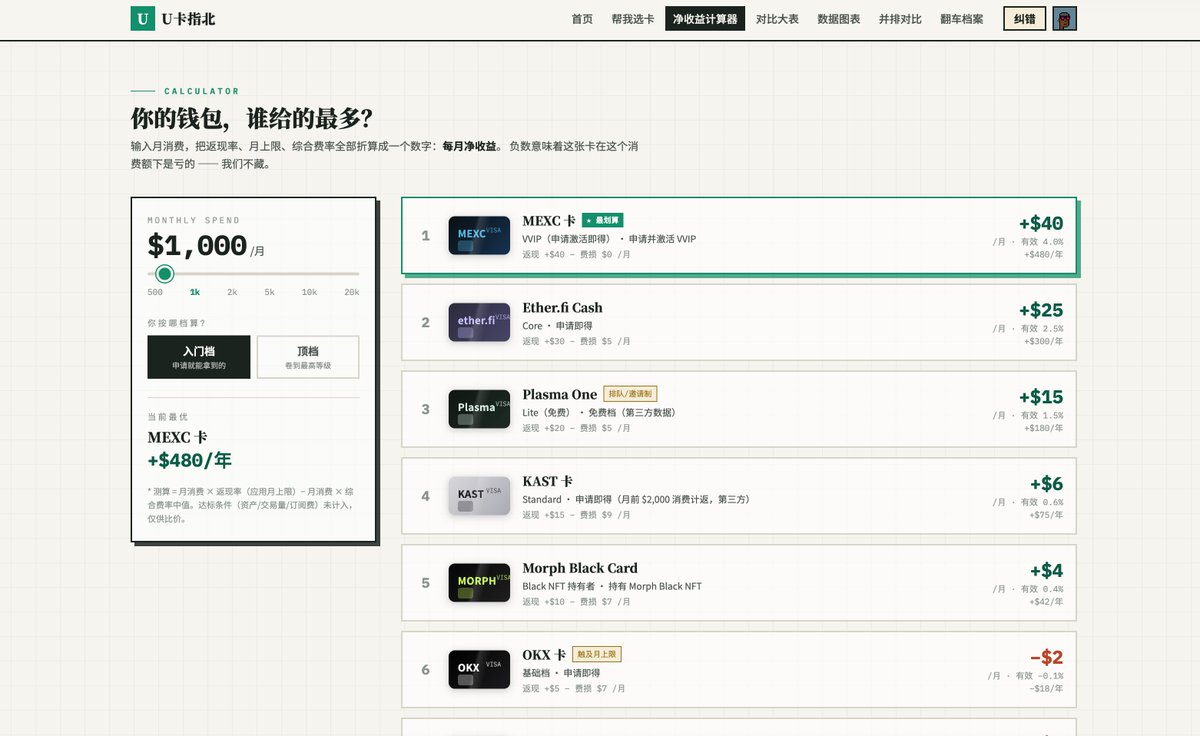
Task: Set slider to the 500 mark
Action: click(155, 292)
